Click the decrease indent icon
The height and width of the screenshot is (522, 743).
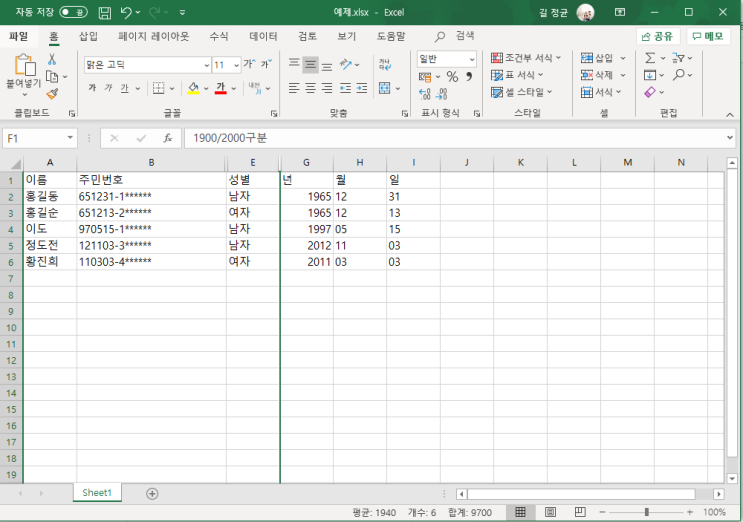(345, 88)
